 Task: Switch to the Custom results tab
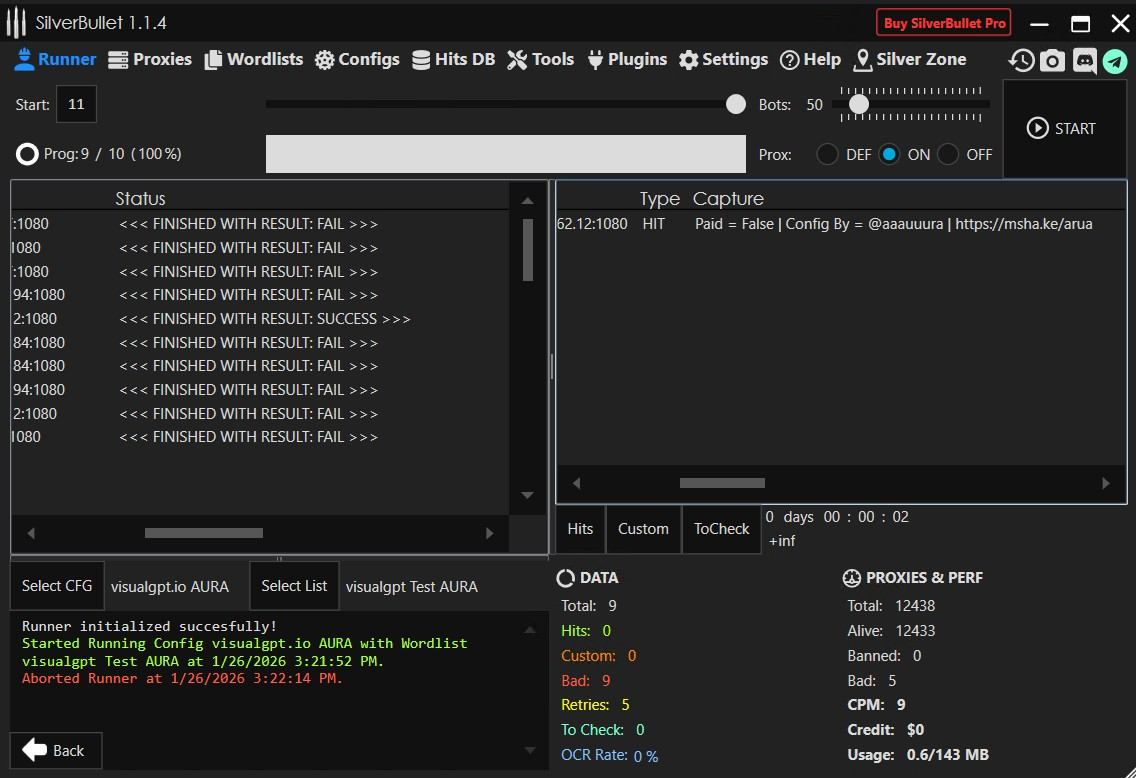pos(643,529)
